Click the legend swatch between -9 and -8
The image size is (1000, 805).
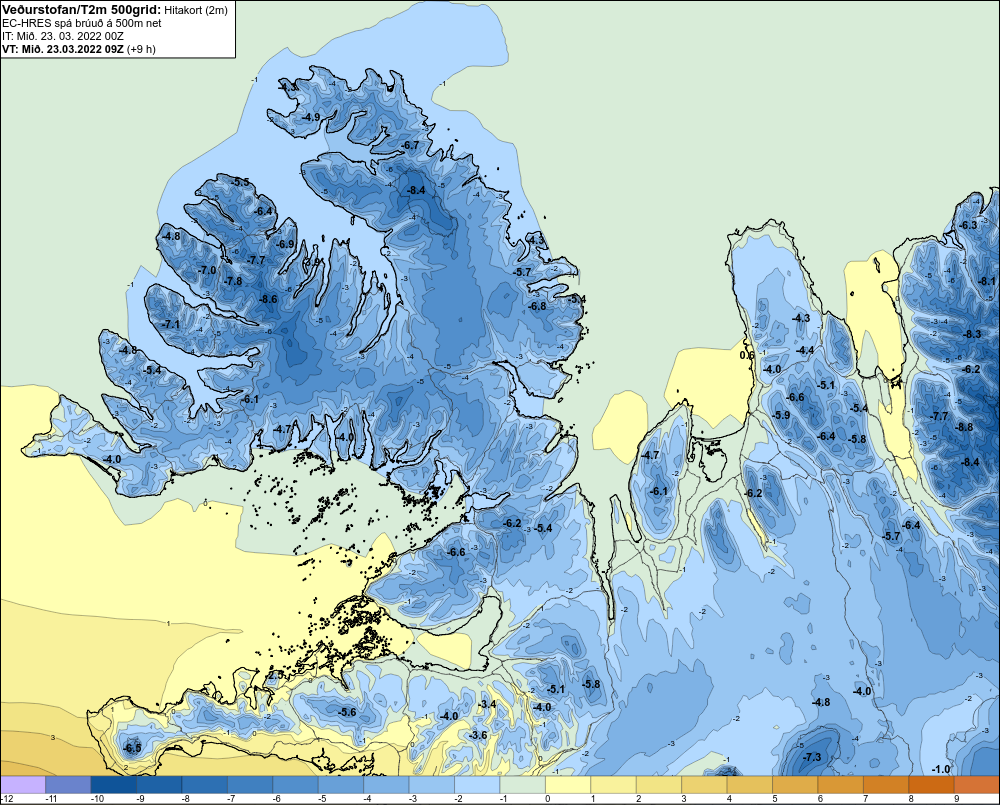click(x=159, y=784)
